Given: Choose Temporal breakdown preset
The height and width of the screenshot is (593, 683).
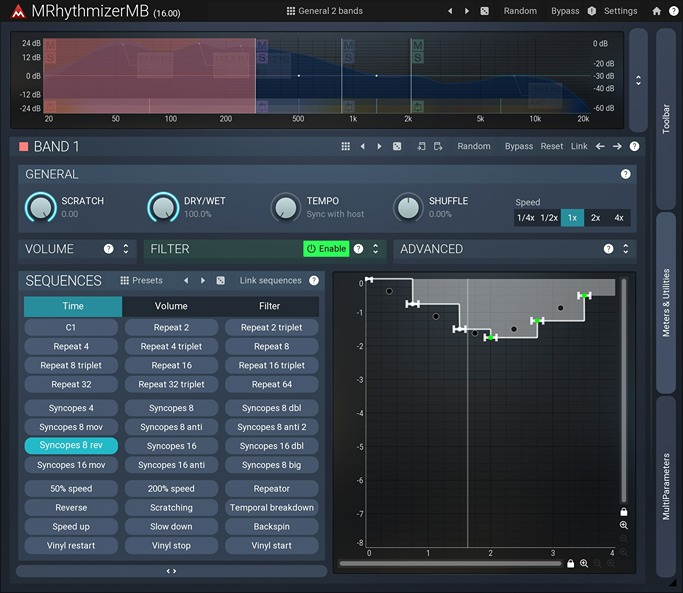Looking at the screenshot, I should 271,508.
